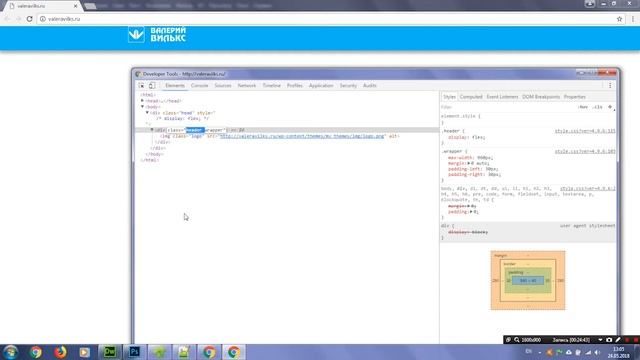Viewport: 640px width, 360px height.
Task: Click the network signal icon in the system tray
Action: click(588, 352)
